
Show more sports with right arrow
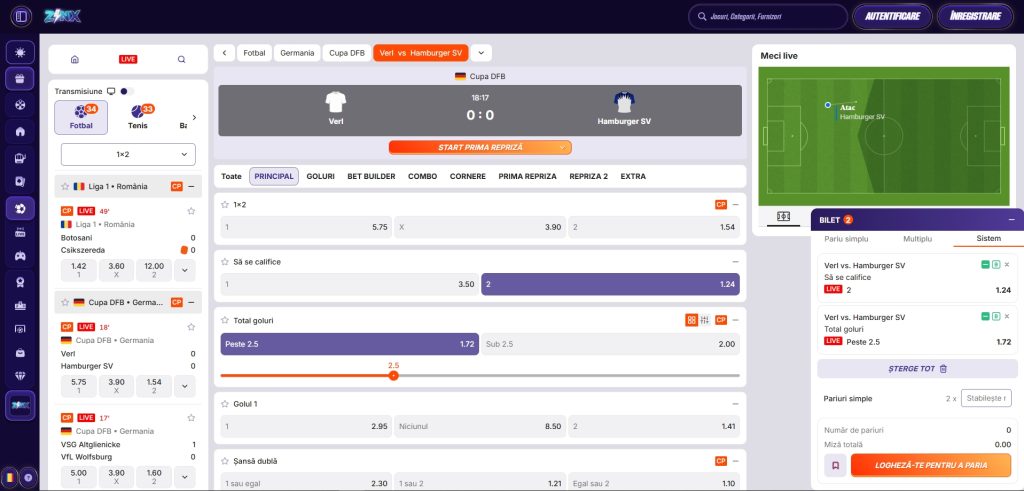pyautogui.click(x=194, y=118)
